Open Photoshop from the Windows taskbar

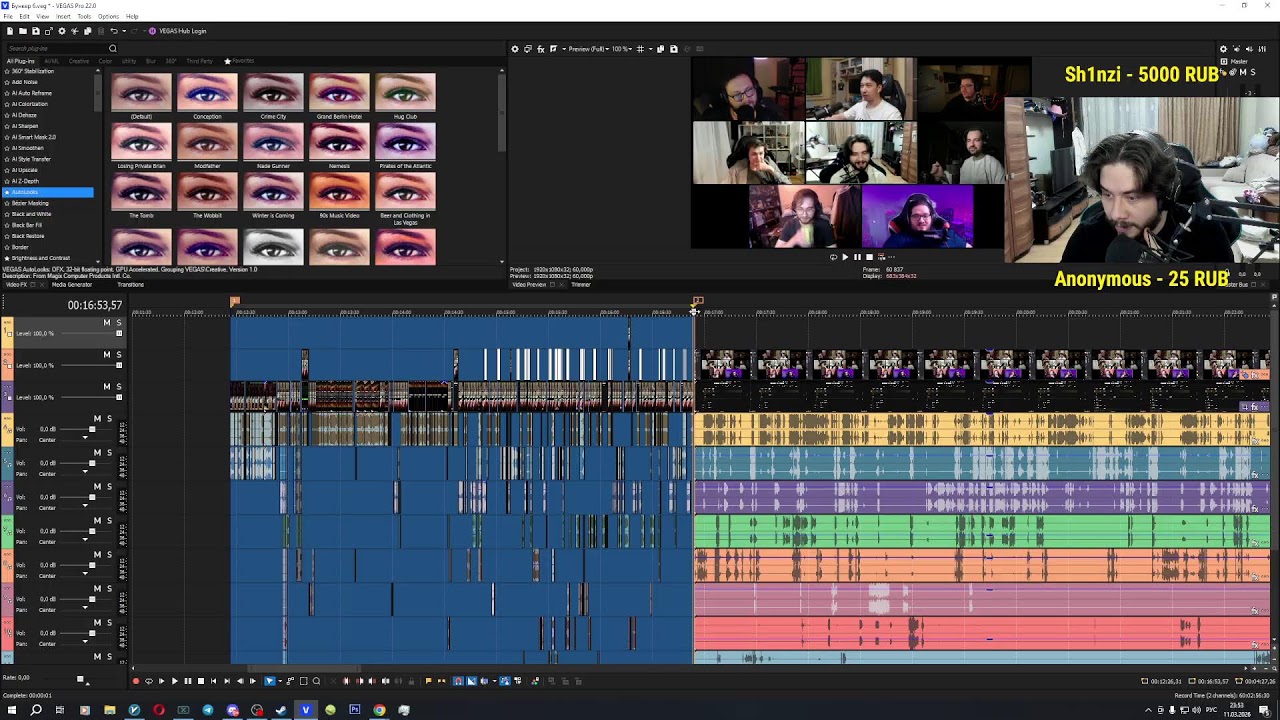click(355, 710)
